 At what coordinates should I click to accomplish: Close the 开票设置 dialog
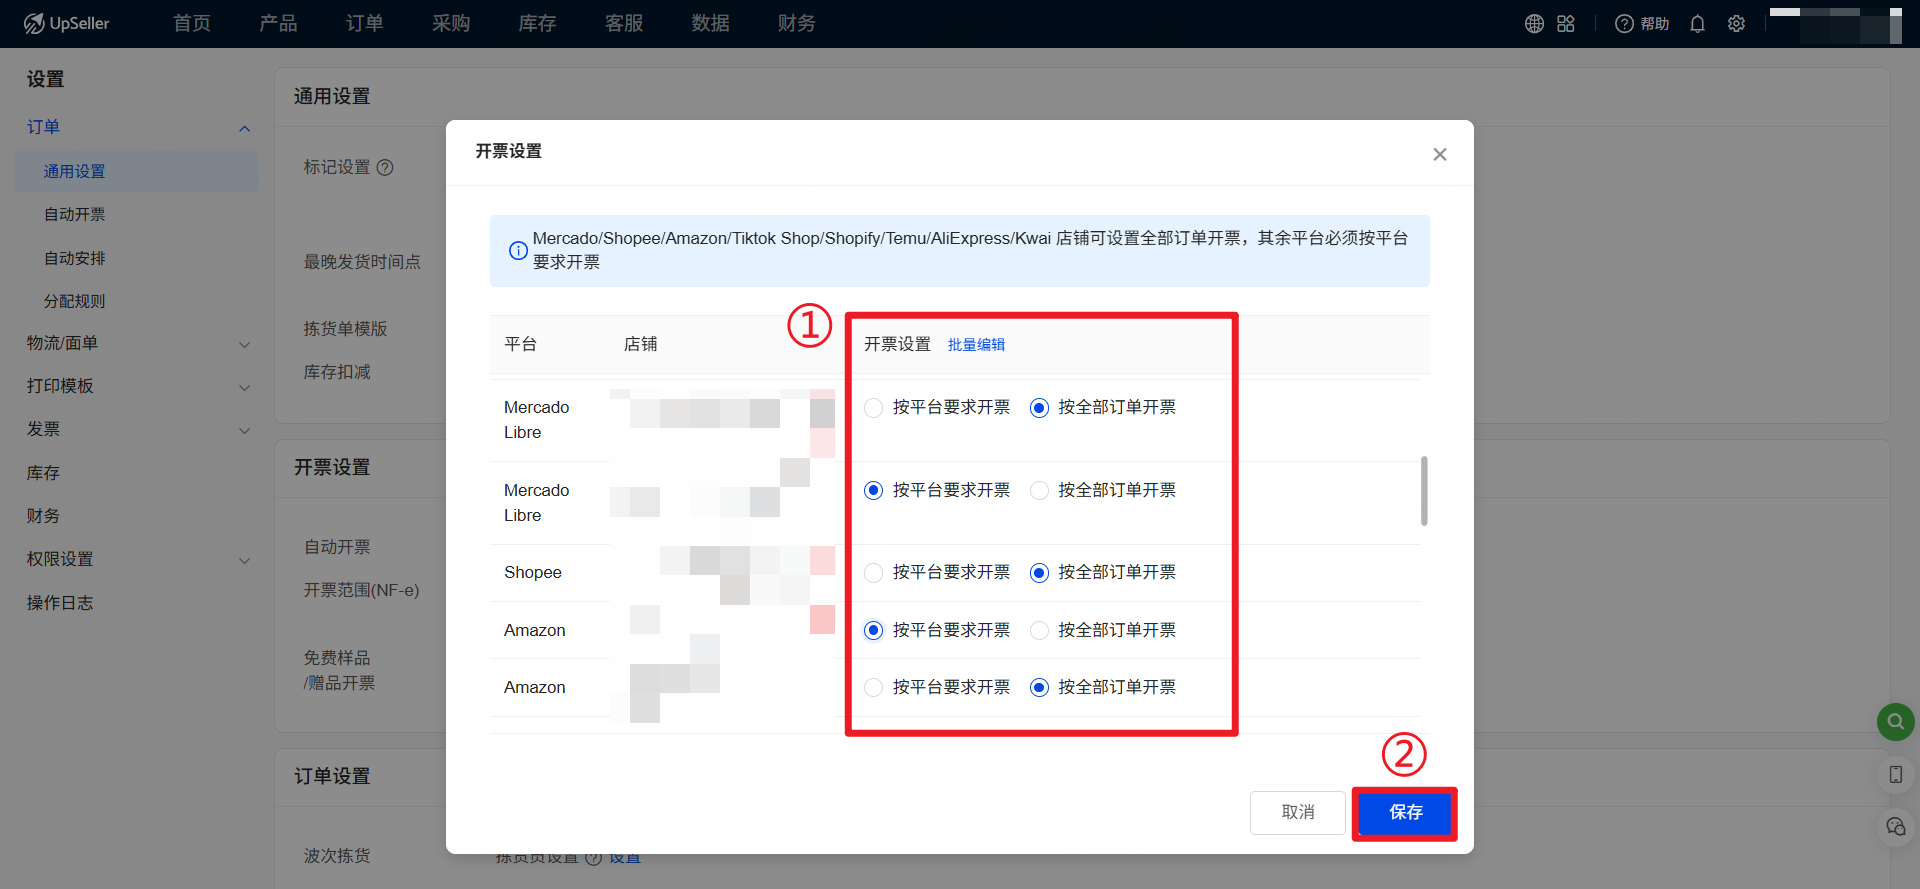pyautogui.click(x=1440, y=154)
